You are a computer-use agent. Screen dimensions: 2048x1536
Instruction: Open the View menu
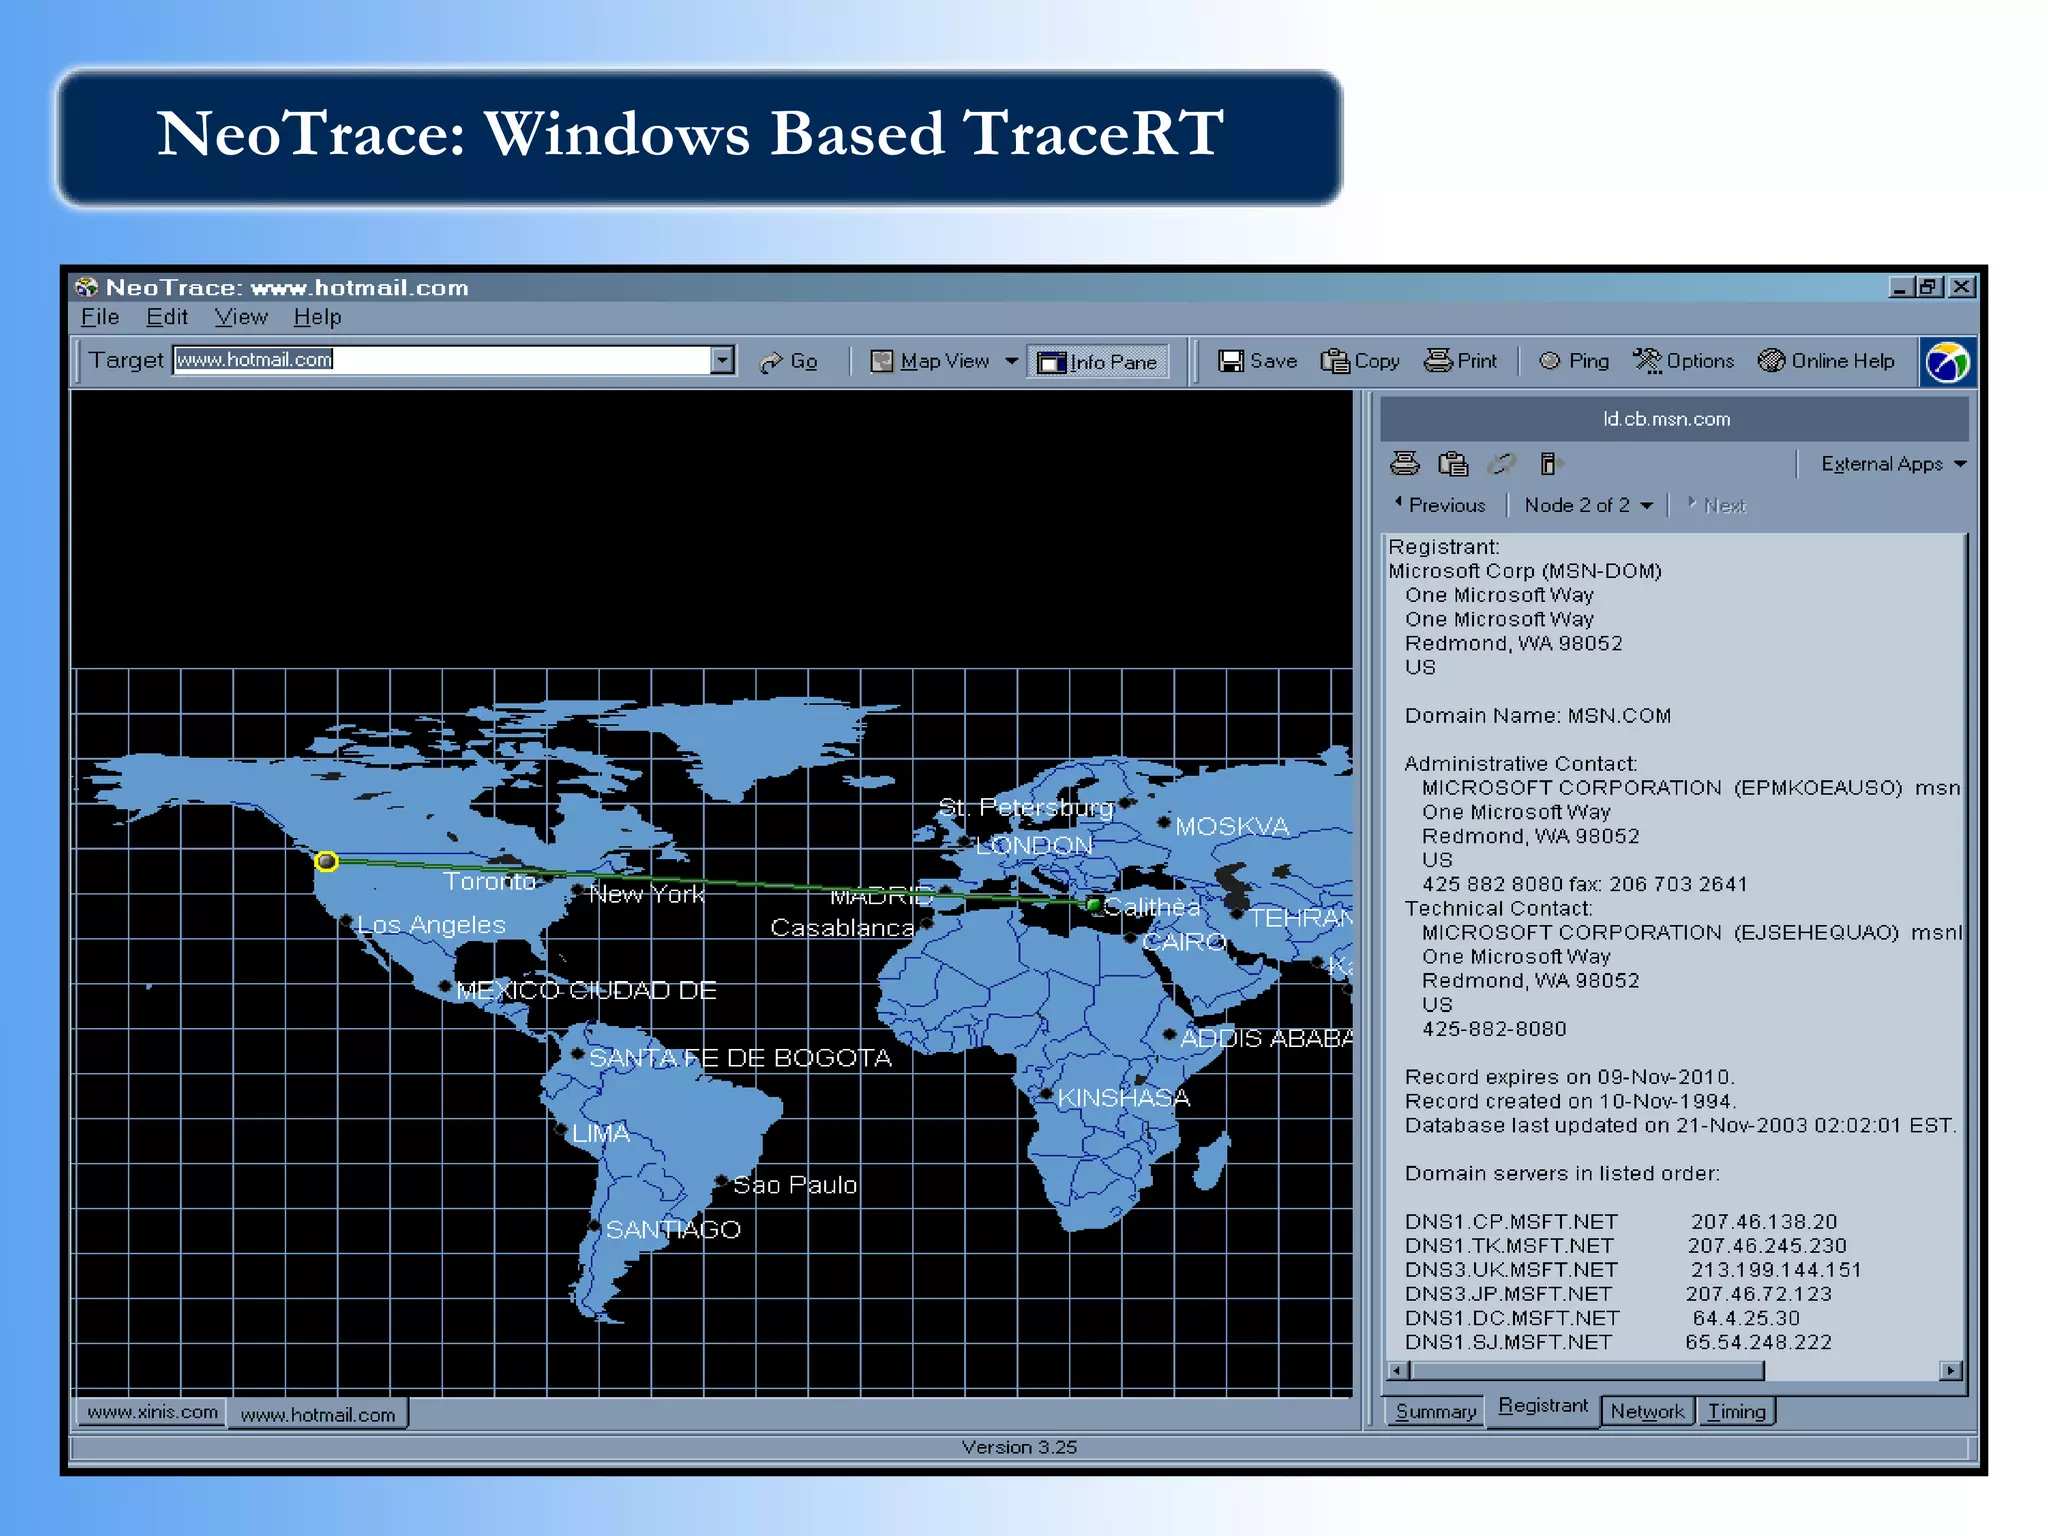[x=240, y=317]
